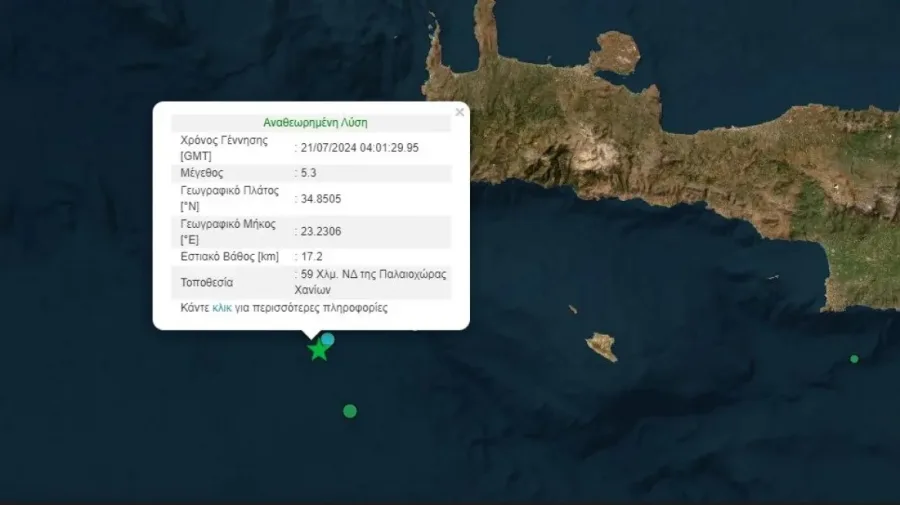Viewport: 900px width, 505px height.
Task: Close the earthquake info popup
Action: pyautogui.click(x=460, y=112)
